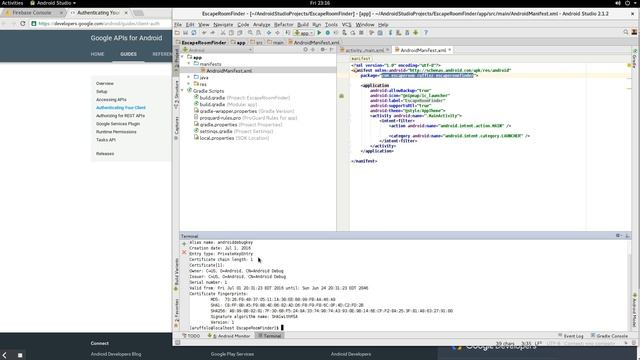This screenshot has height=360, width=640.
Task: Run the app with the green play icon
Action: point(319,33)
